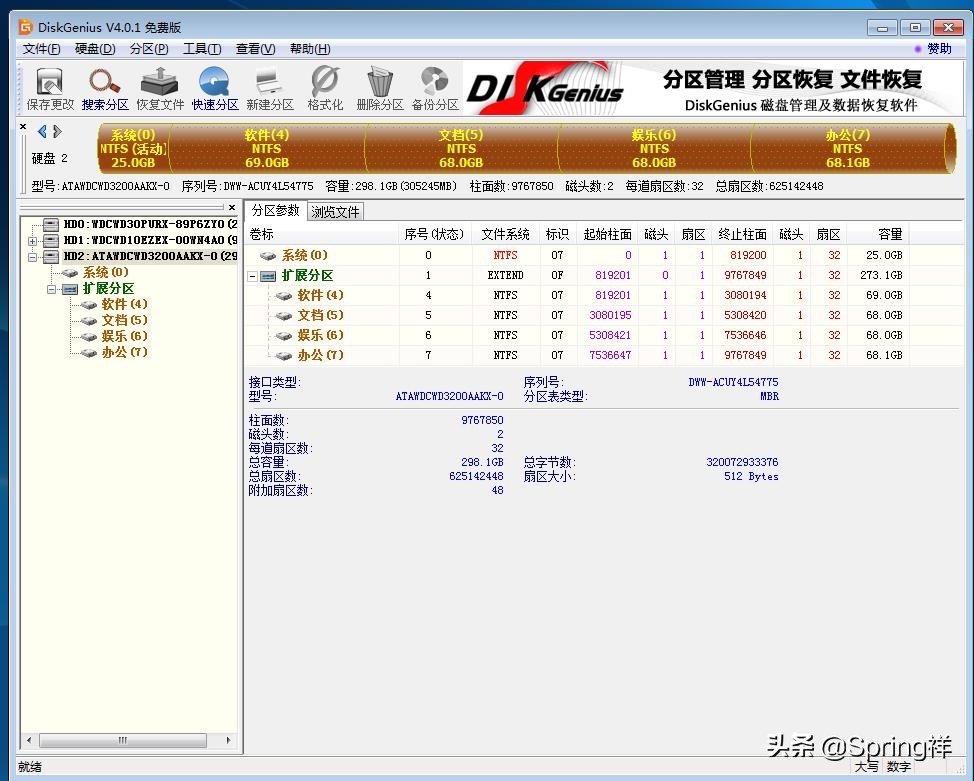Select the 娱乐(6) segment in the partition bar
The width and height of the screenshot is (974, 781).
(654, 147)
